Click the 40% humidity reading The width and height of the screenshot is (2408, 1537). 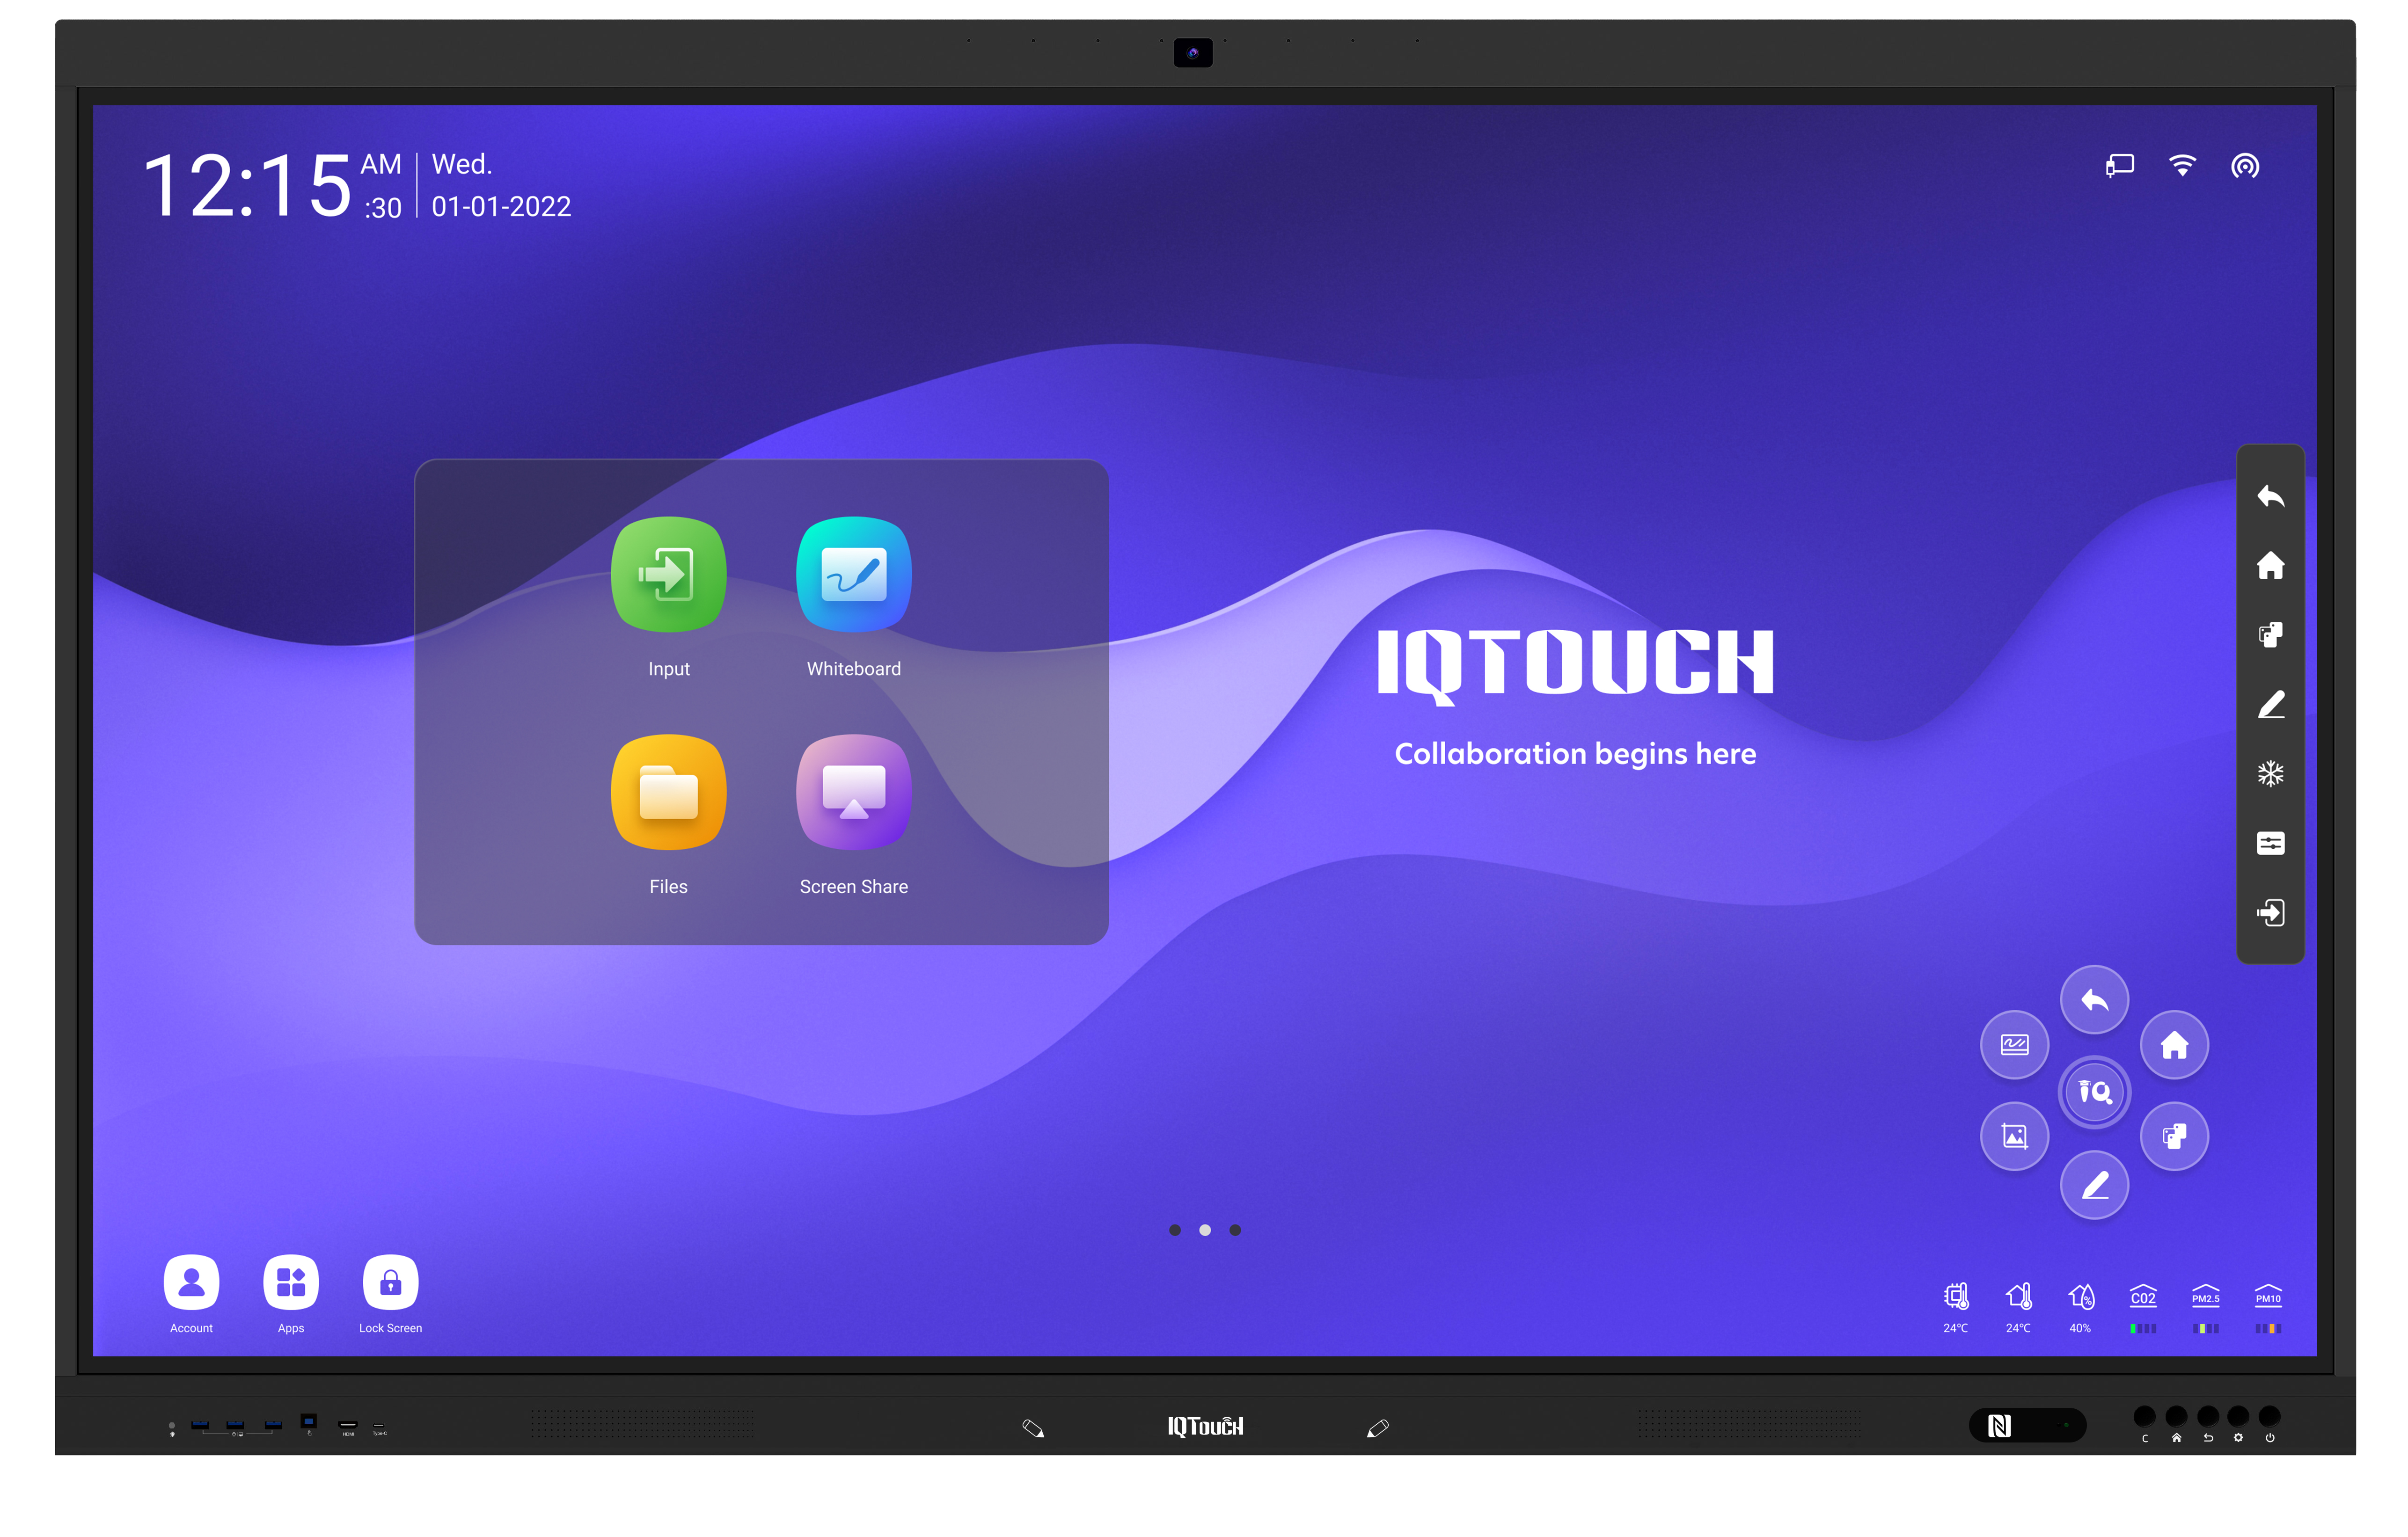[2080, 1328]
